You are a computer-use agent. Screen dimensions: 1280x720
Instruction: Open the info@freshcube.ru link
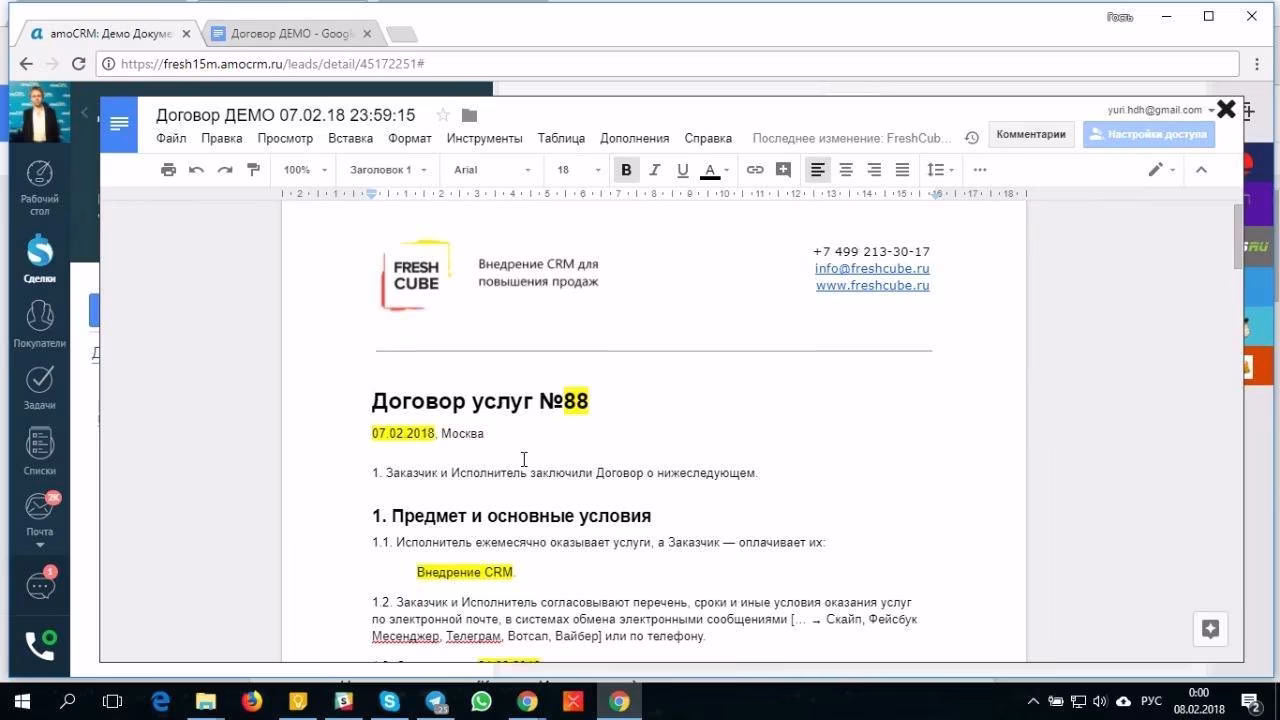tap(872, 268)
